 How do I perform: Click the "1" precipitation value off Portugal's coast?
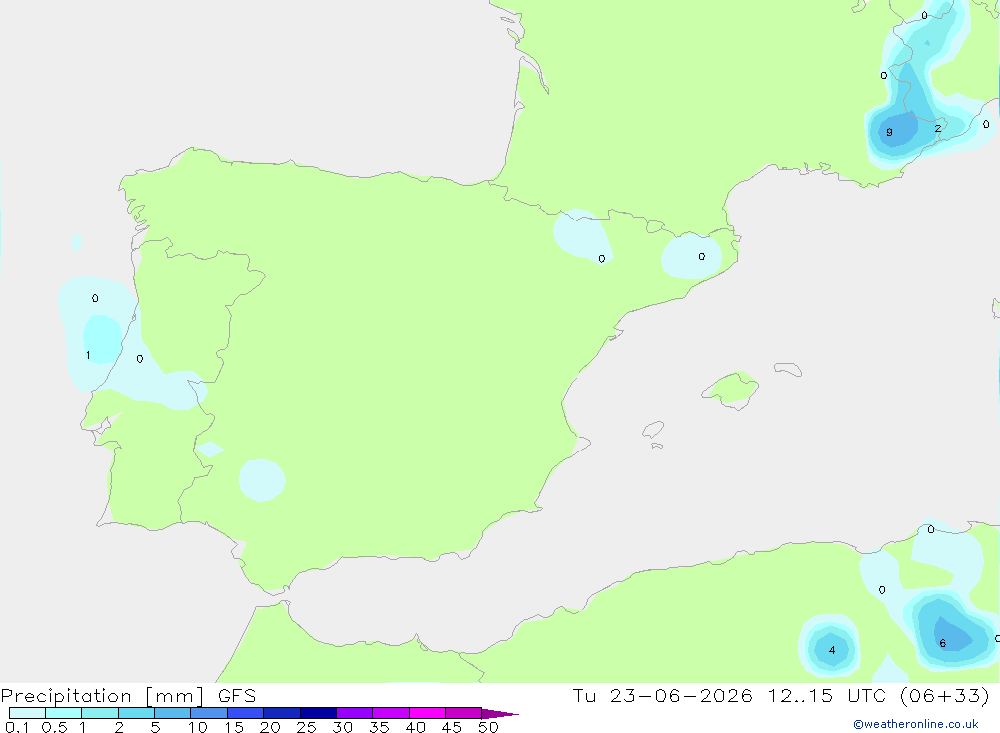(x=88, y=355)
